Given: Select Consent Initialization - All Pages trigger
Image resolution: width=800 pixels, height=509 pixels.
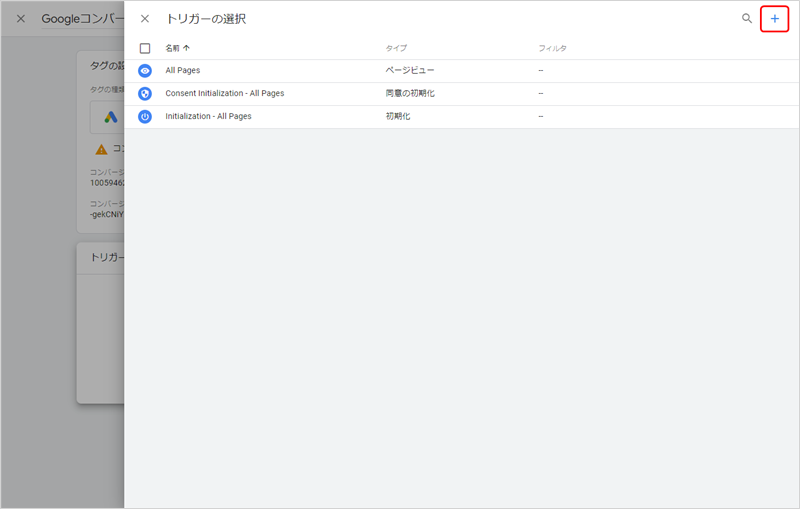Looking at the screenshot, I should tap(462, 94).
